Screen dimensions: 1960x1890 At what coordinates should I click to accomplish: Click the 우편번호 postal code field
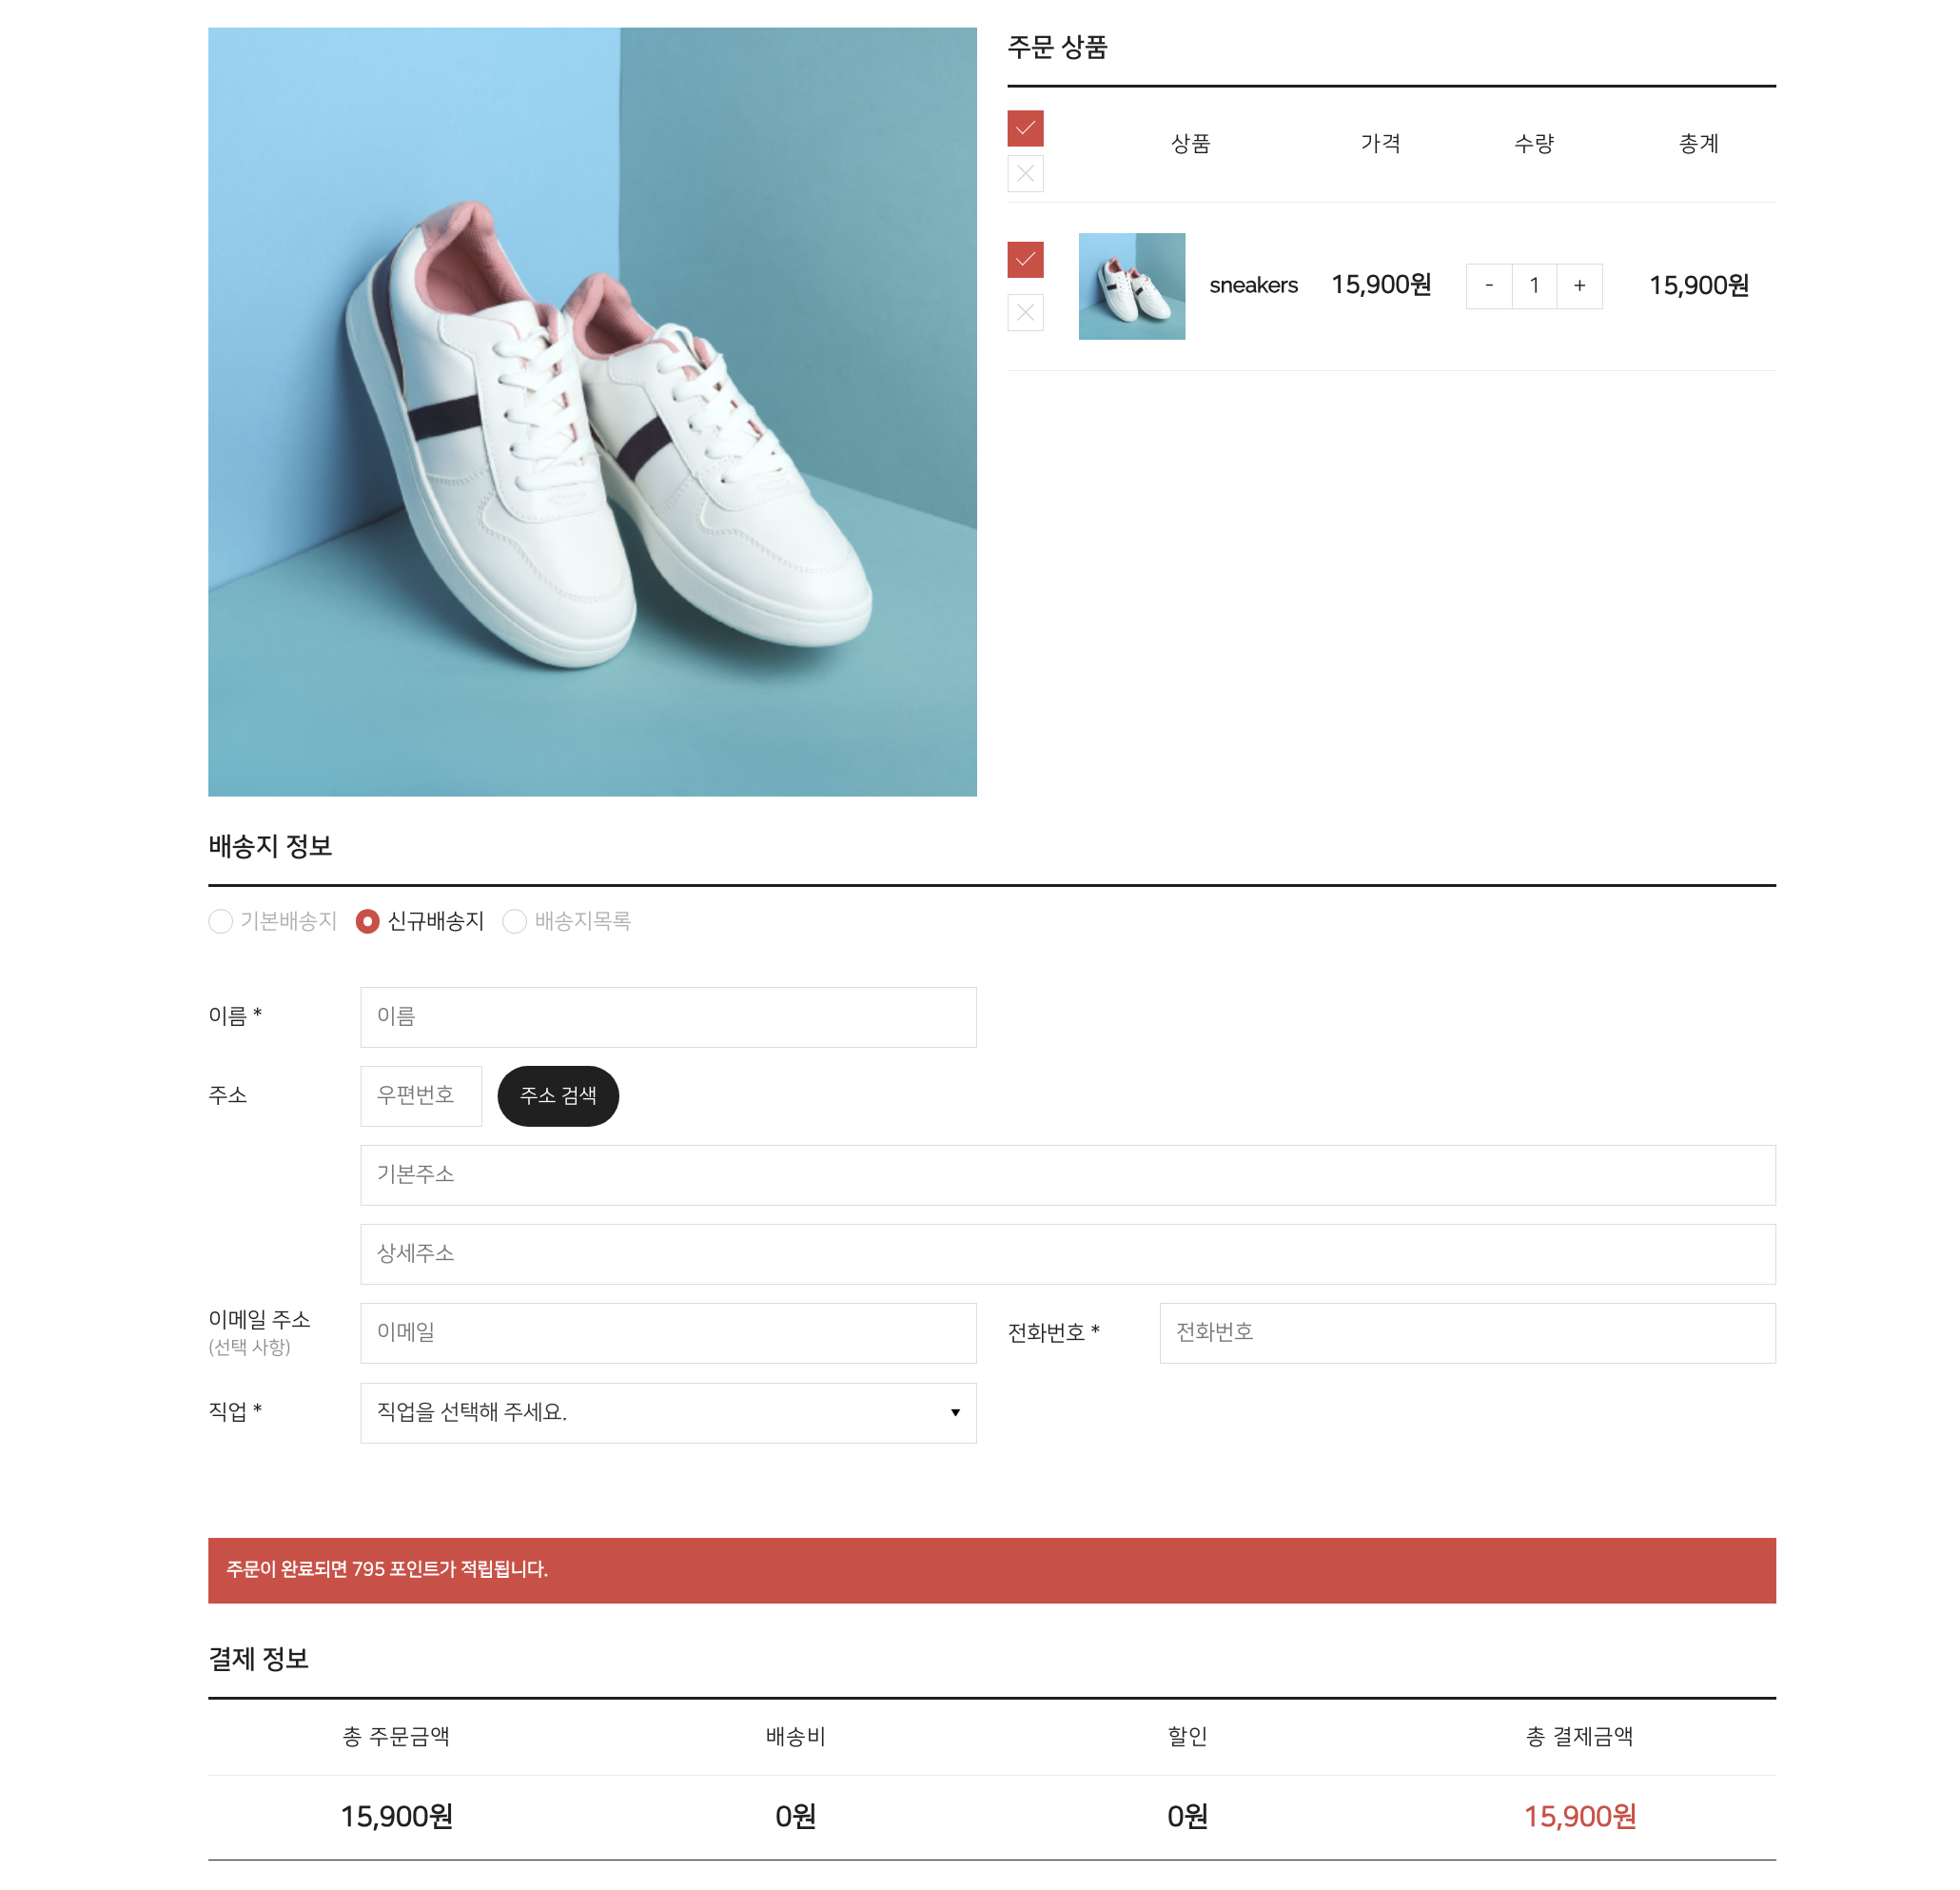(x=421, y=1096)
